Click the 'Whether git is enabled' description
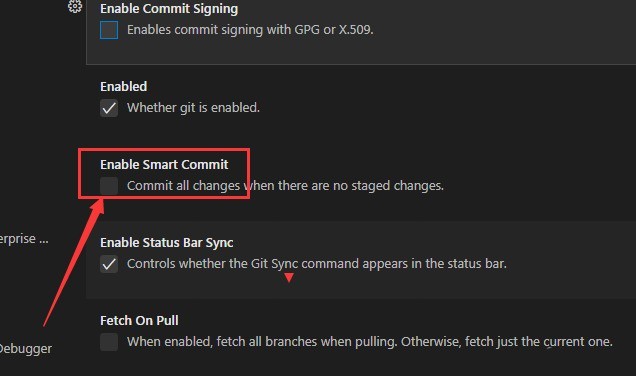This screenshot has width=636, height=376. pyautogui.click(x=193, y=107)
